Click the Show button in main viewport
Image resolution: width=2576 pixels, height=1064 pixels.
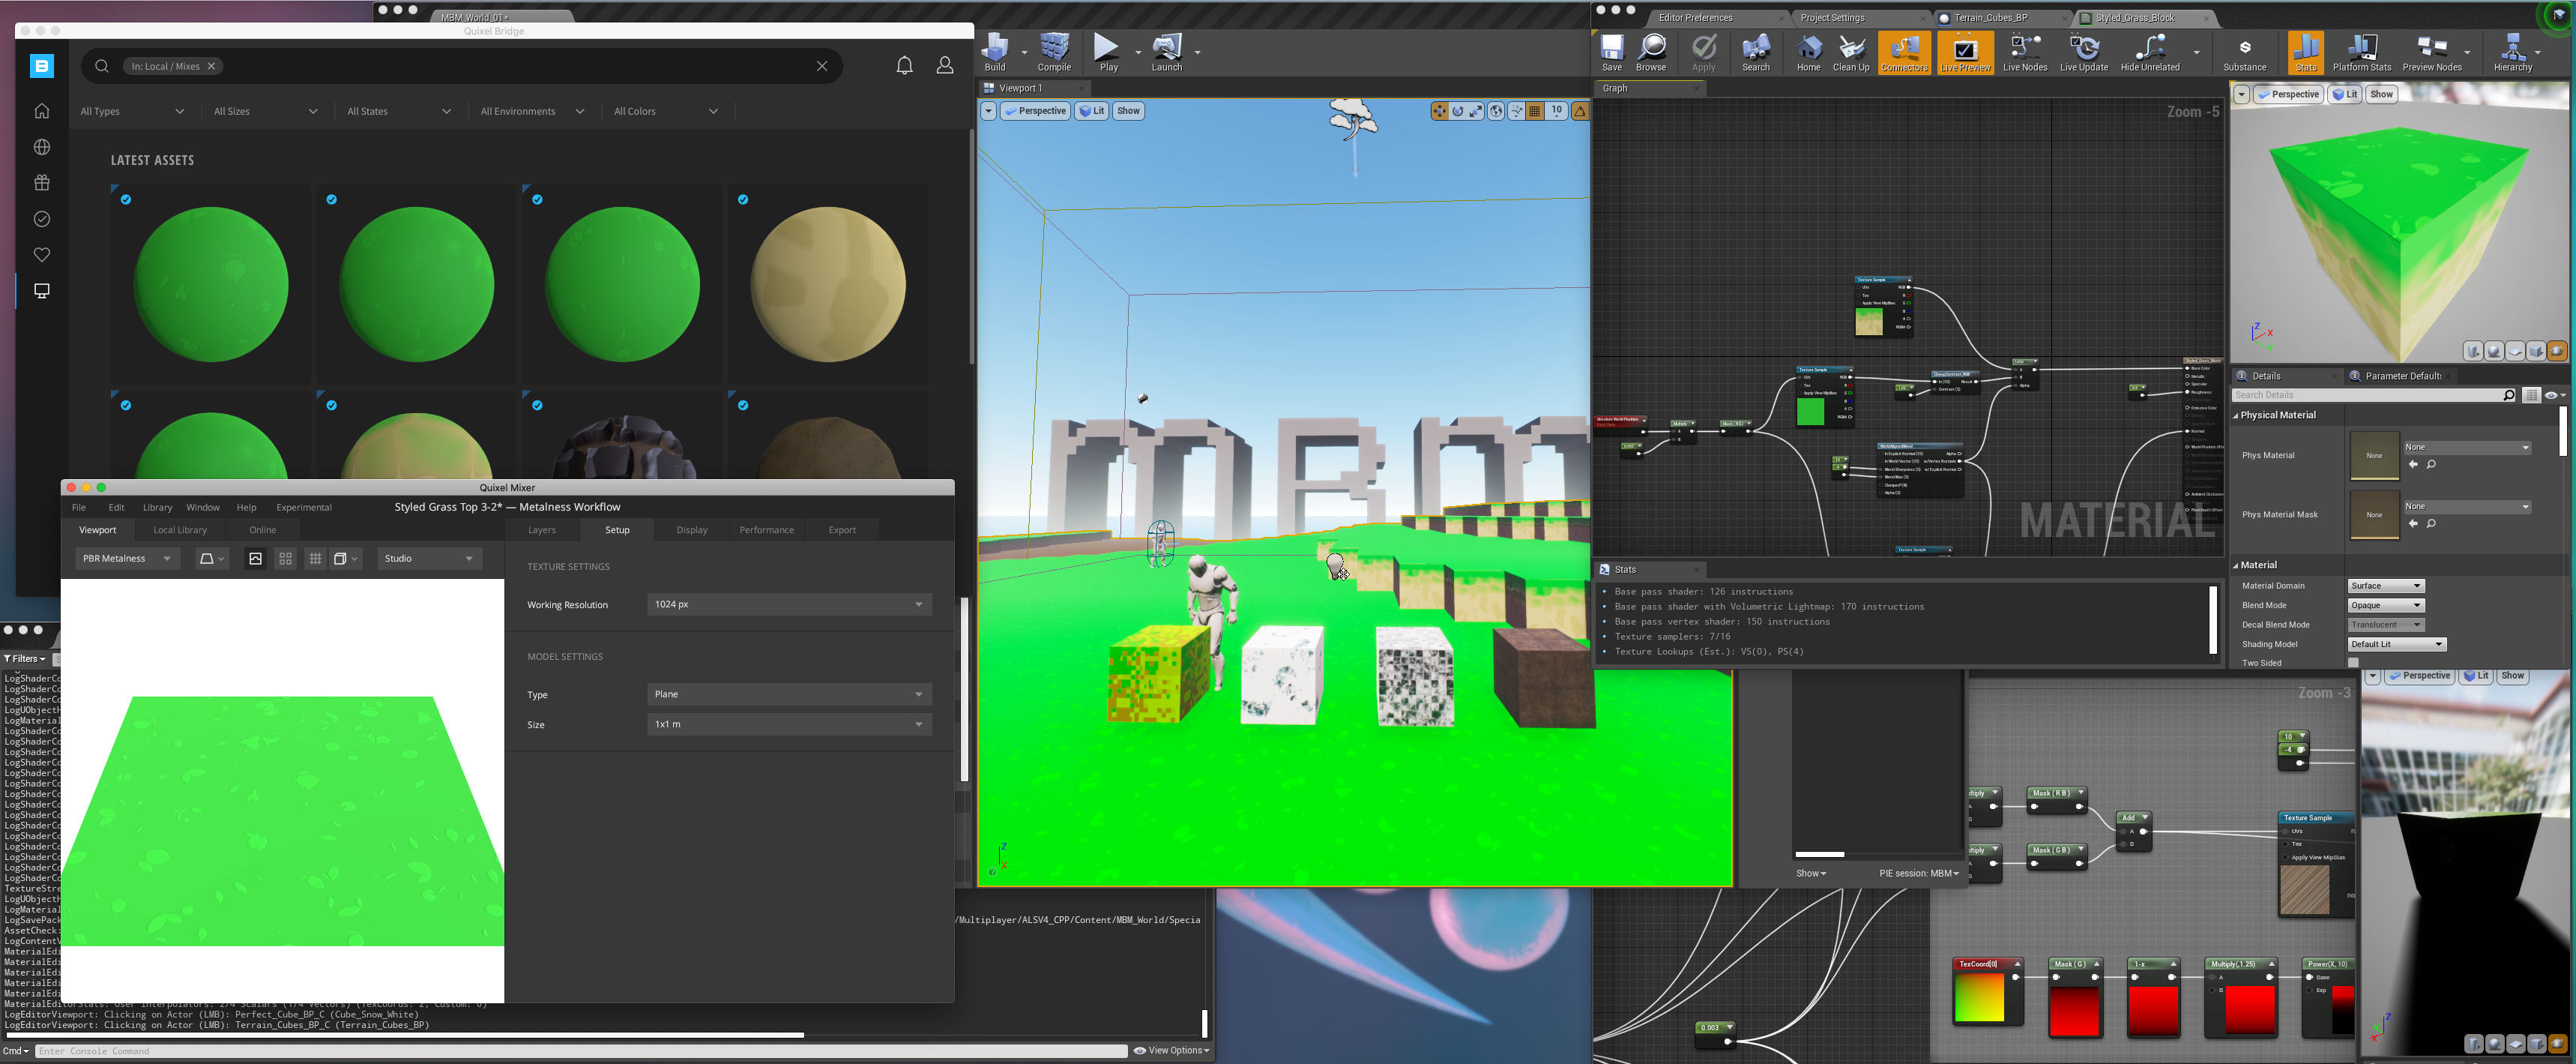[x=1128, y=111]
